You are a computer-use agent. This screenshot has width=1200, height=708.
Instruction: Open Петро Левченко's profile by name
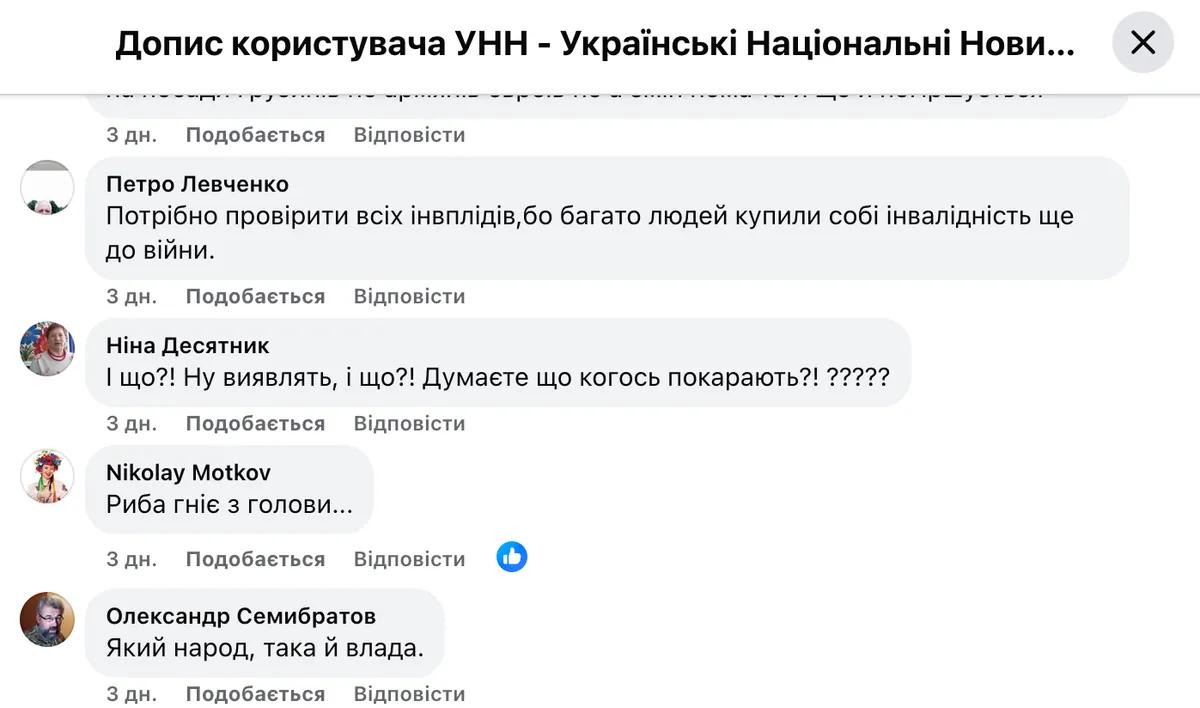197,184
